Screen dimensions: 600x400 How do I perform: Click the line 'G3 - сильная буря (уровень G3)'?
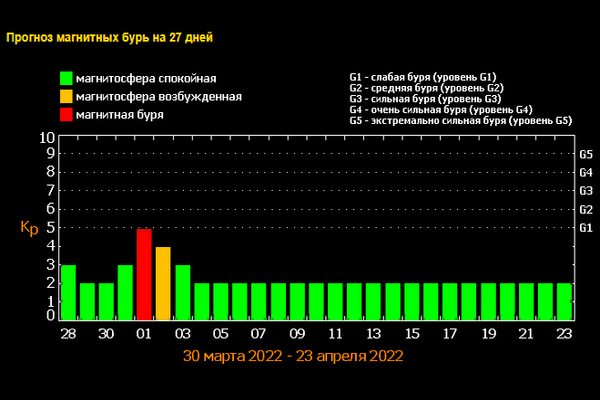click(x=425, y=99)
